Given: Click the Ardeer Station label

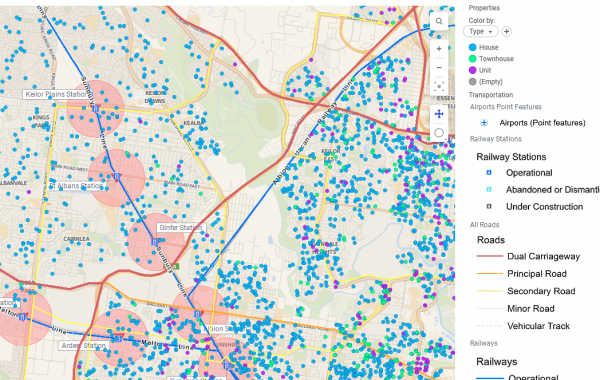Looking at the screenshot, I should (83, 346).
